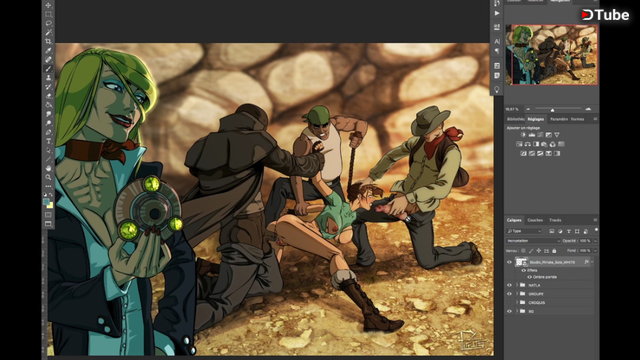This screenshot has height=360, width=640.
Task: Select the Hand tool
Action: point(49,168)
